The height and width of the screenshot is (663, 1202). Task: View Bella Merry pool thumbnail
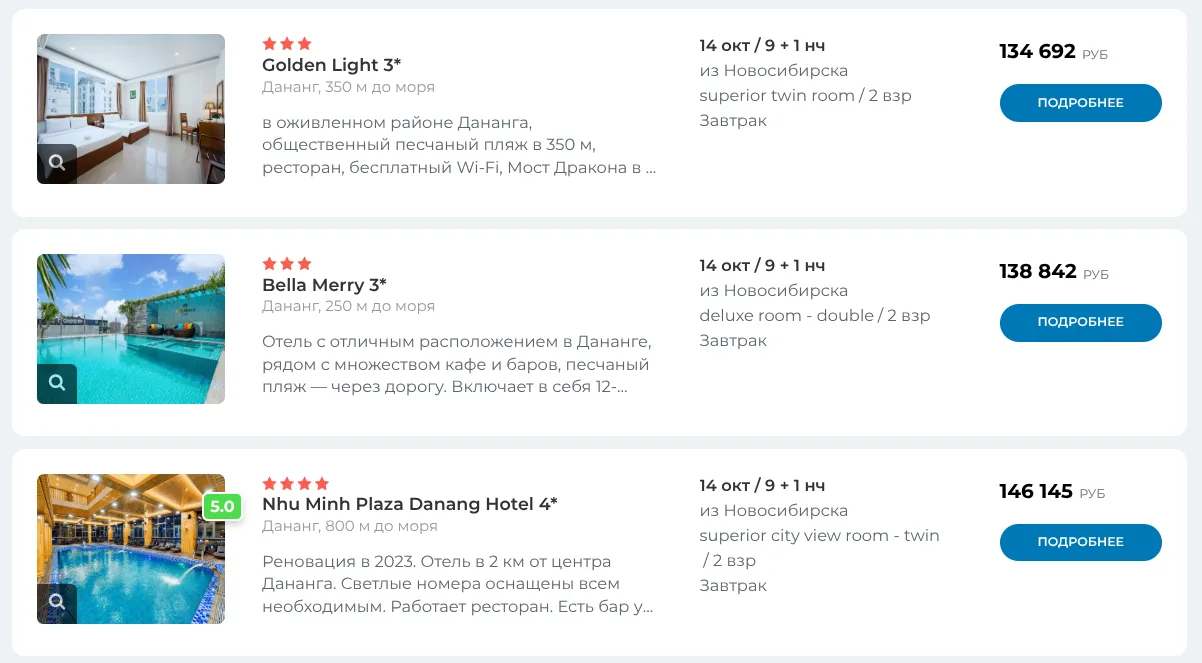131,329
